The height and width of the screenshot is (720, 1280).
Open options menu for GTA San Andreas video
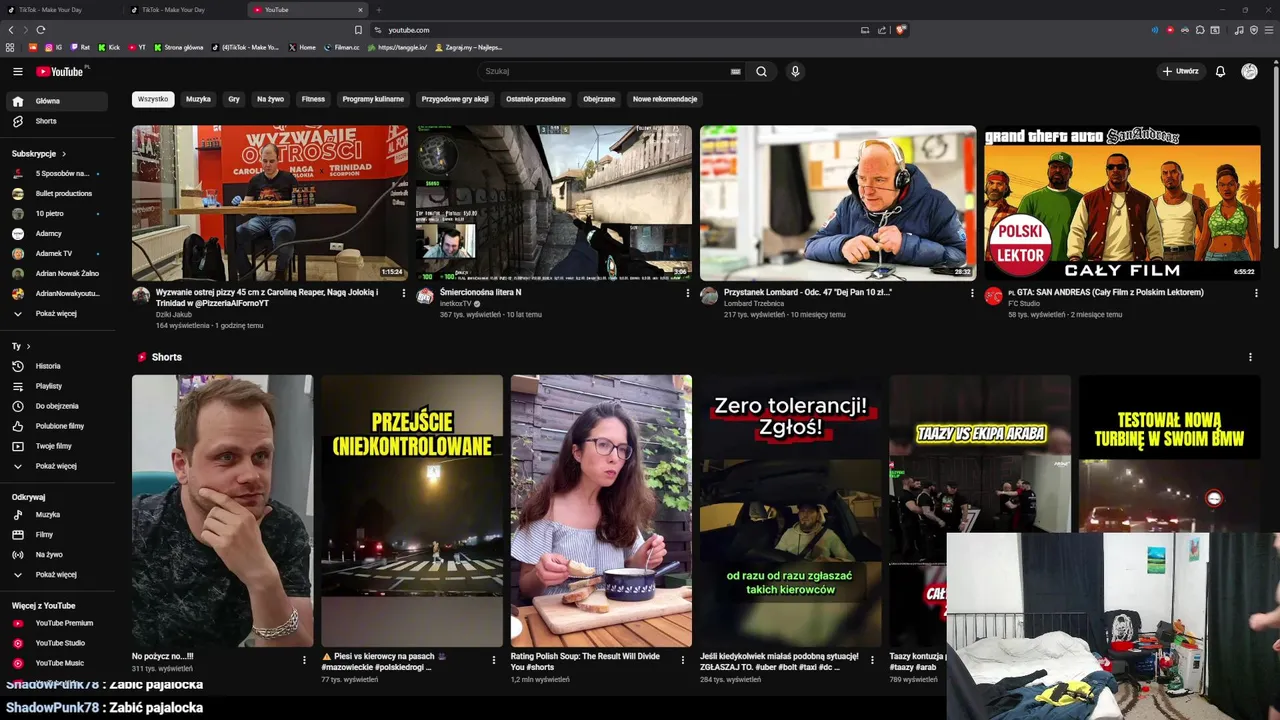click(x=1255, y=293)
